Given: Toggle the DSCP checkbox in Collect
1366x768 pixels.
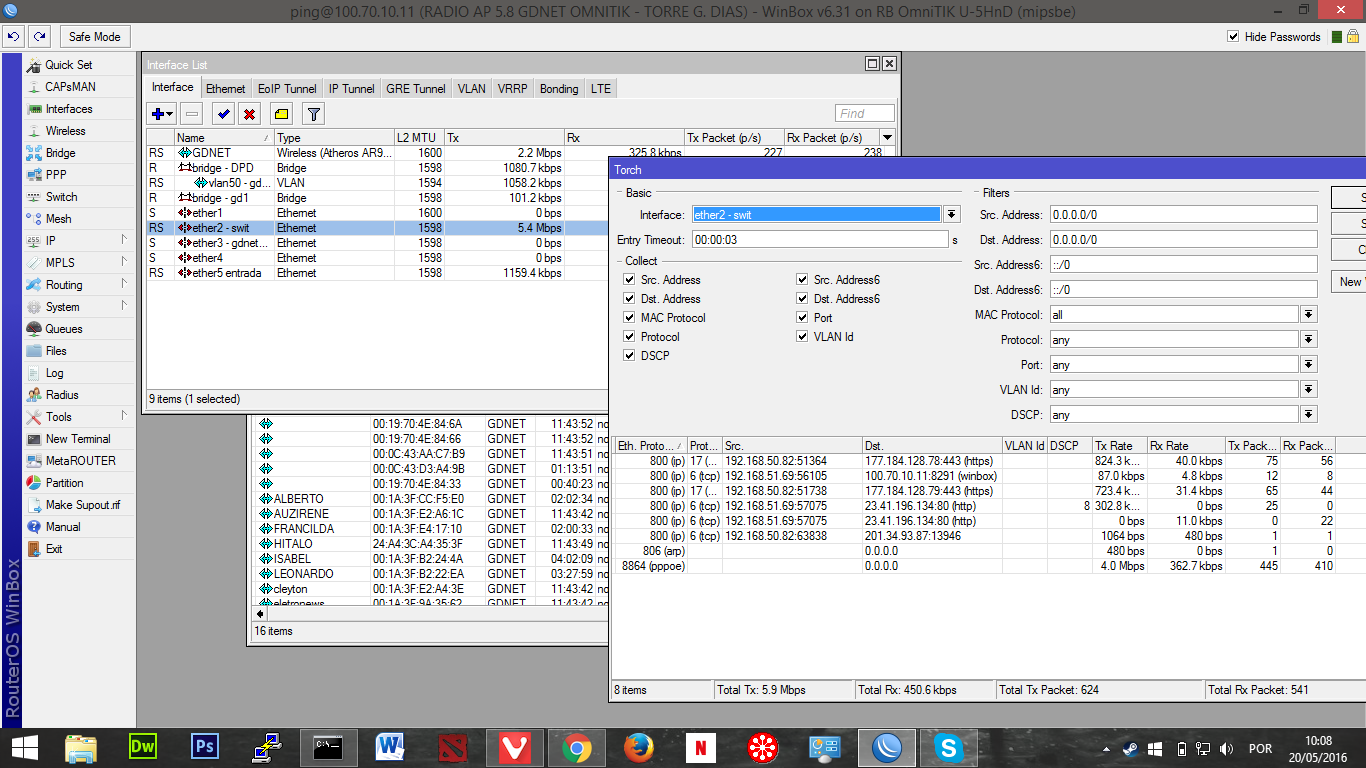Looking at the screenshot, I should coord(630,356).
